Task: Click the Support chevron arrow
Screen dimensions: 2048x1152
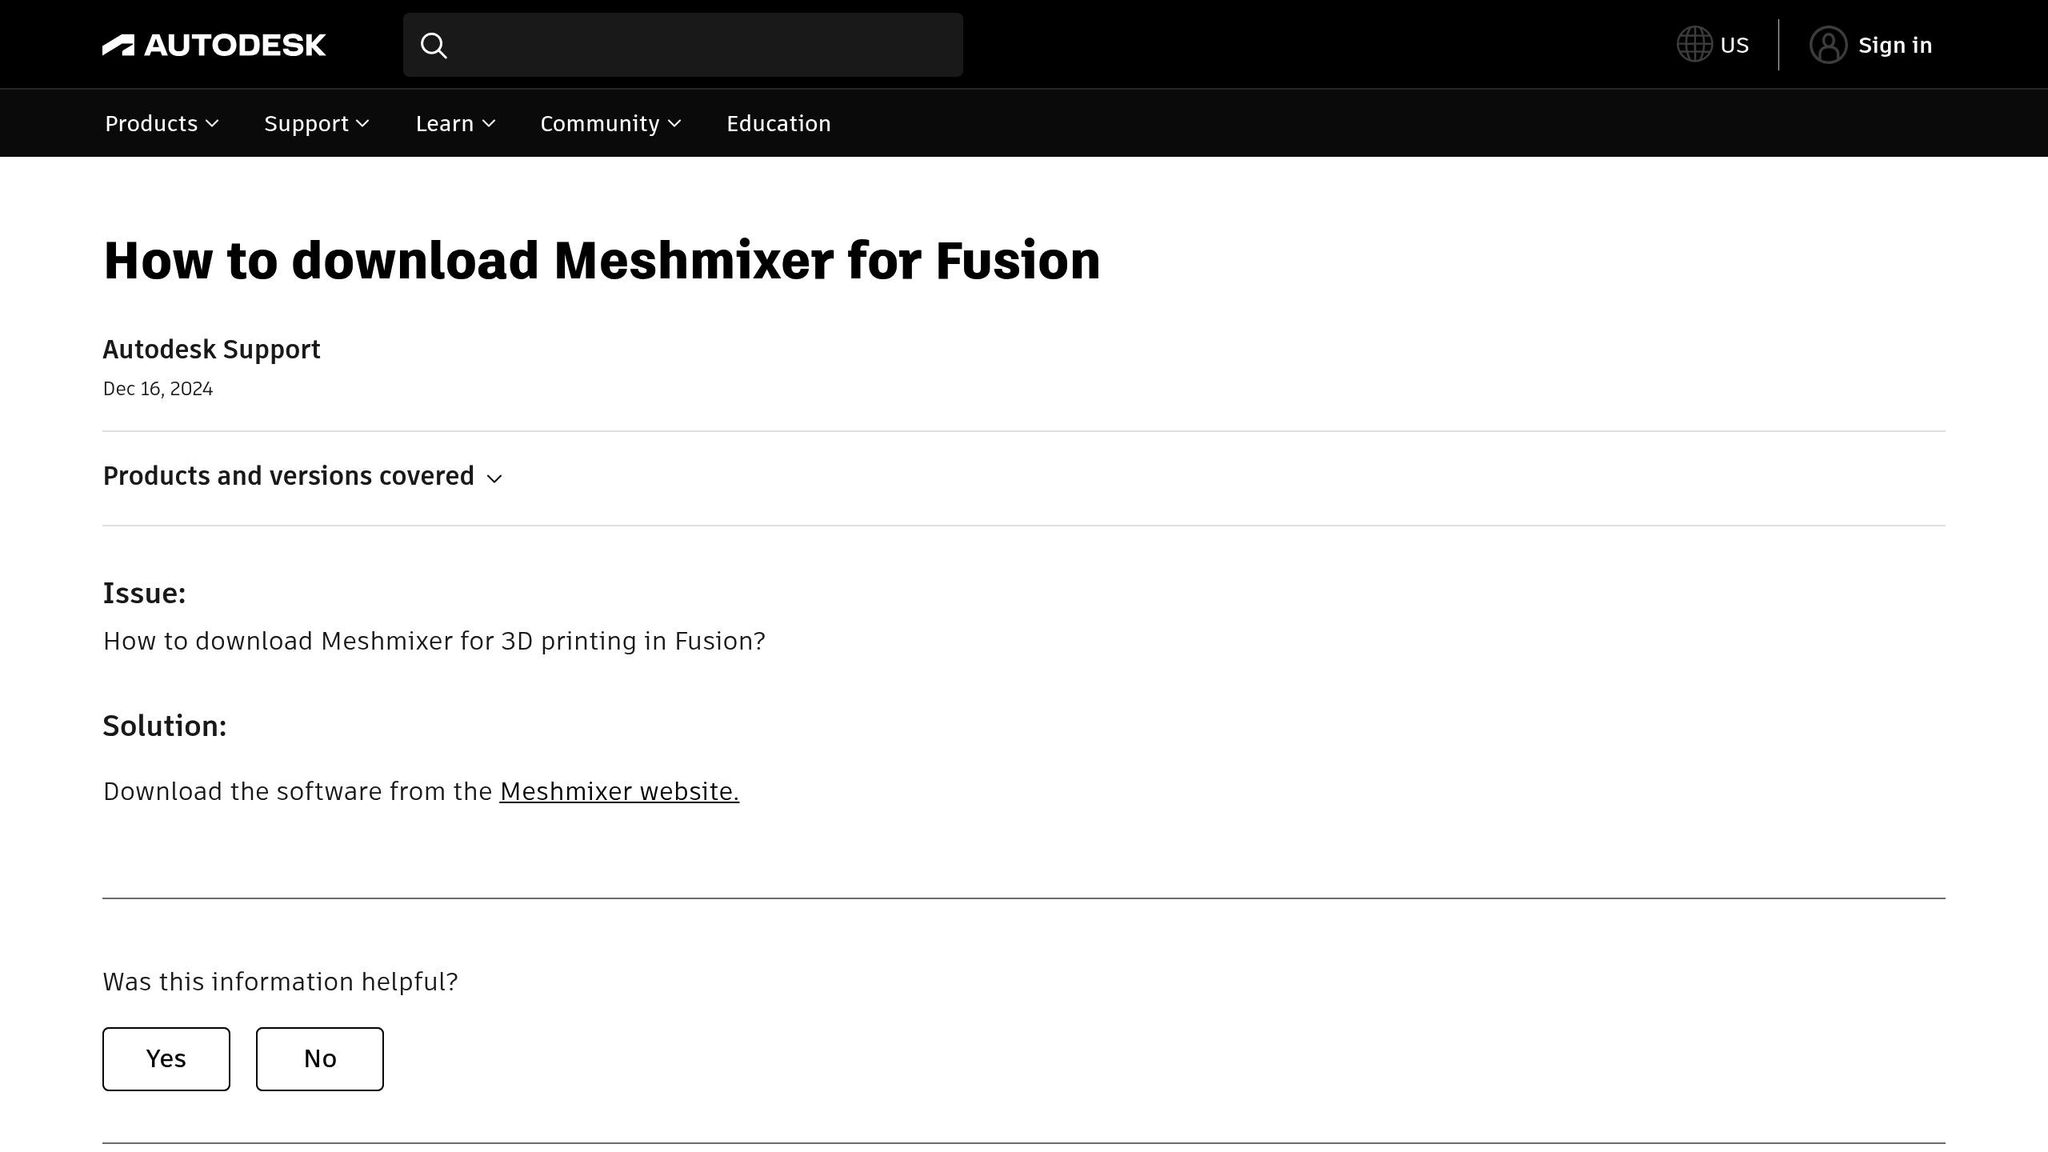Action: pos(363,124)
